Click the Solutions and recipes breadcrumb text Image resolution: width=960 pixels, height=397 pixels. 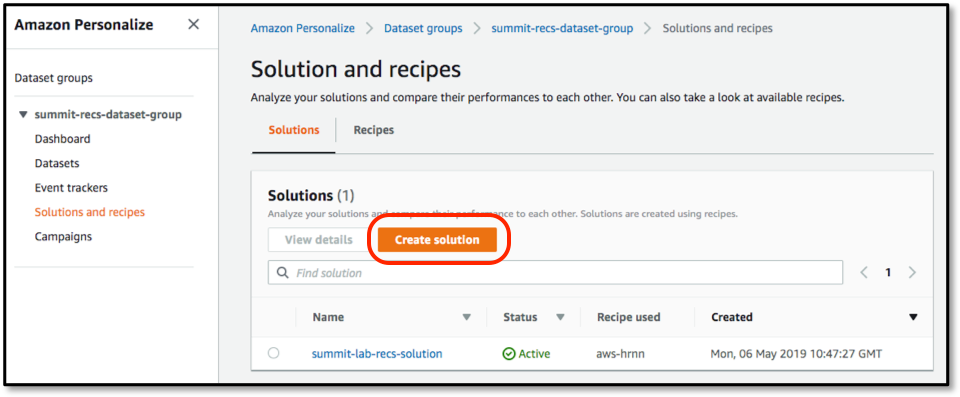click(718, 28)
